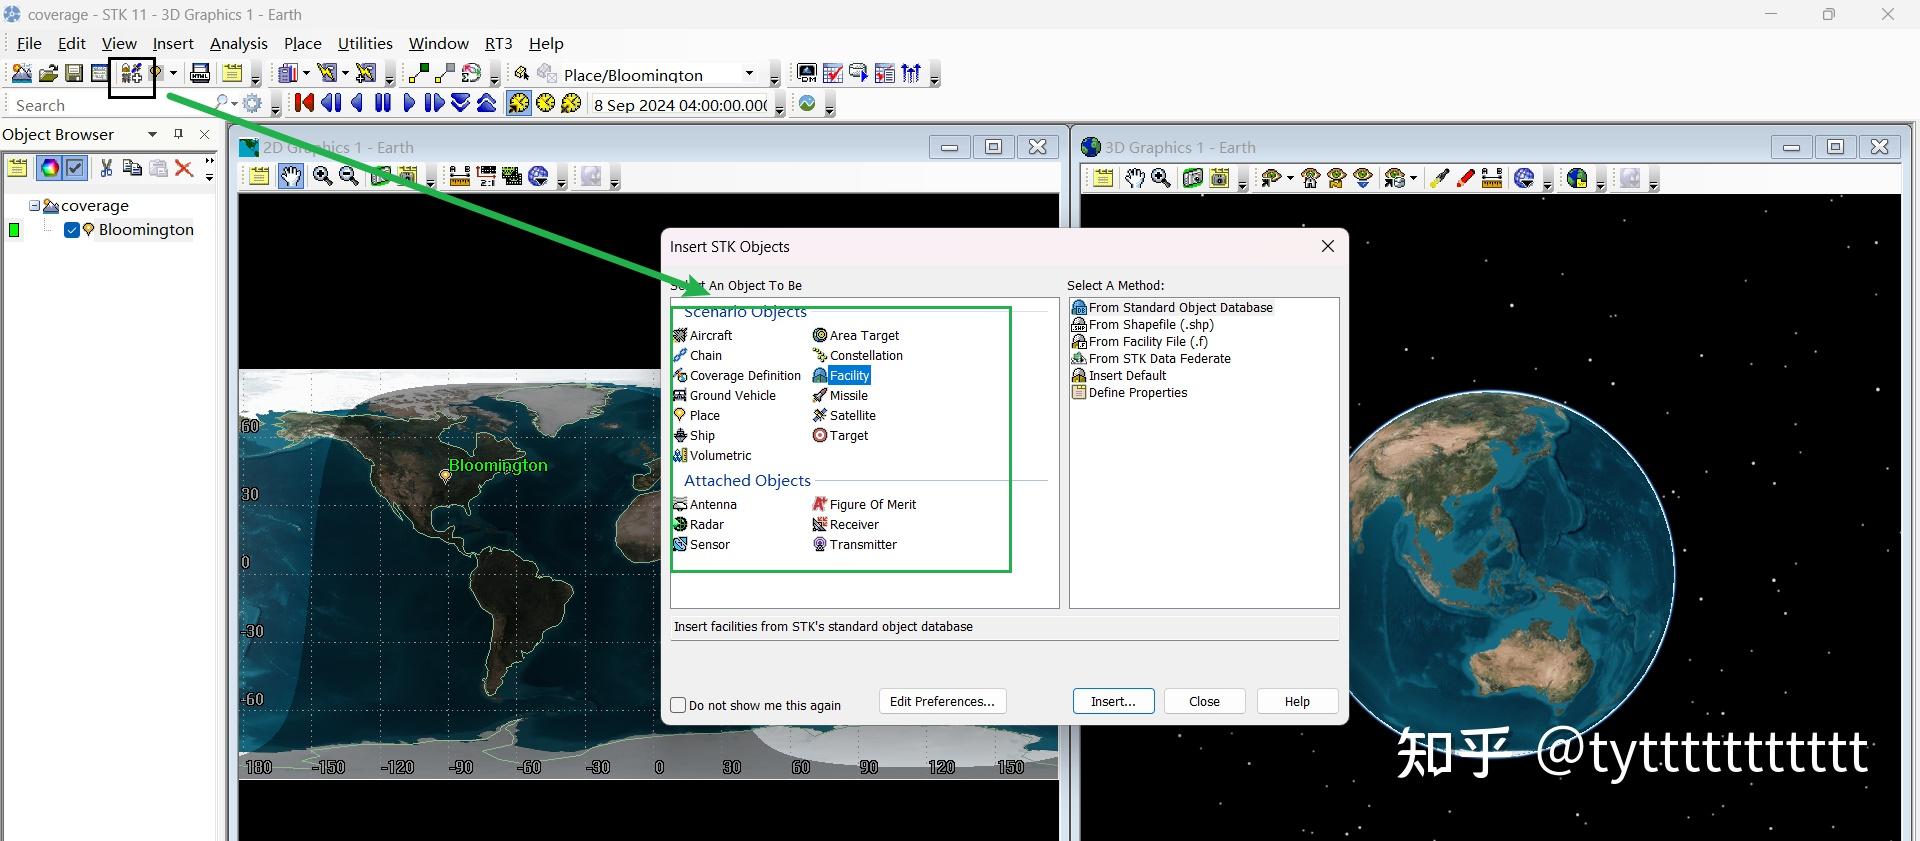This screenshot has height=841, width=1920.
Task: Collapse the coverage scenario tree node
Action: coord(34,205)
